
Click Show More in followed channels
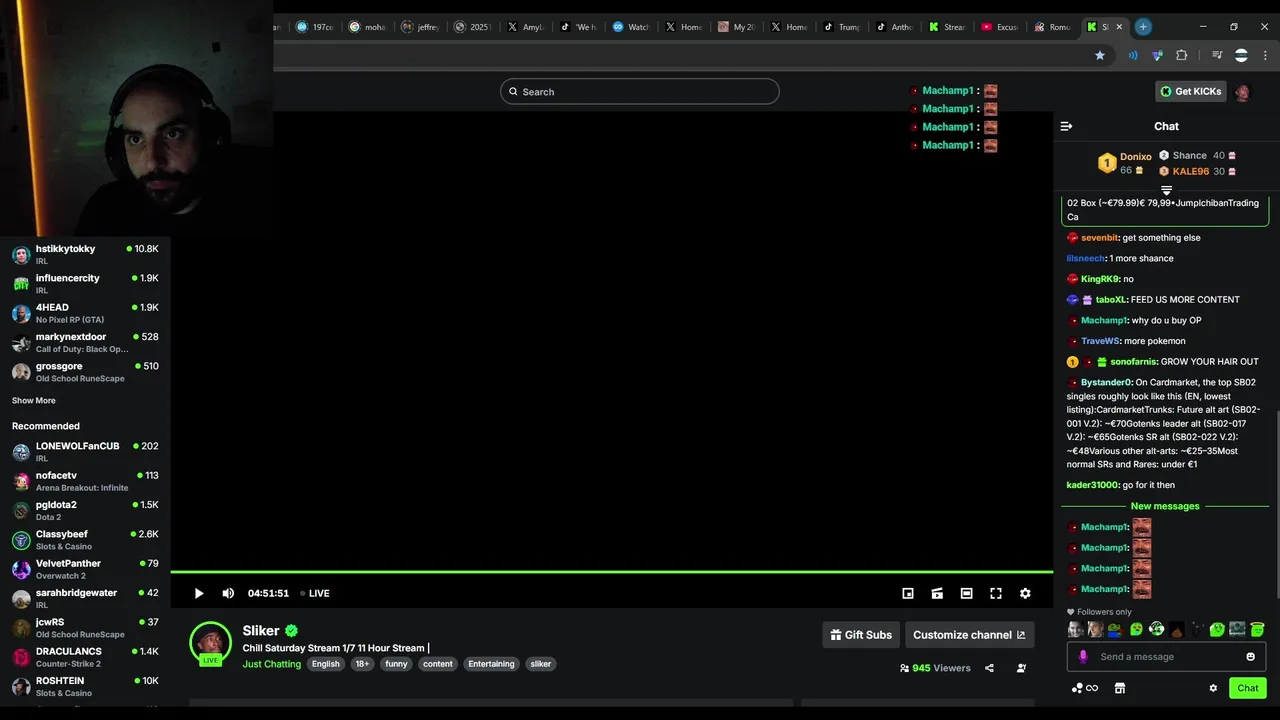point(34,401)
